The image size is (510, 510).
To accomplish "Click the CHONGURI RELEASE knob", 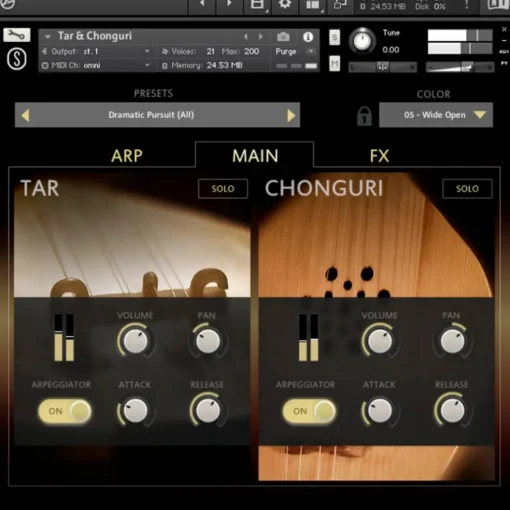I will pyautogui.click(x=452, y=410).
